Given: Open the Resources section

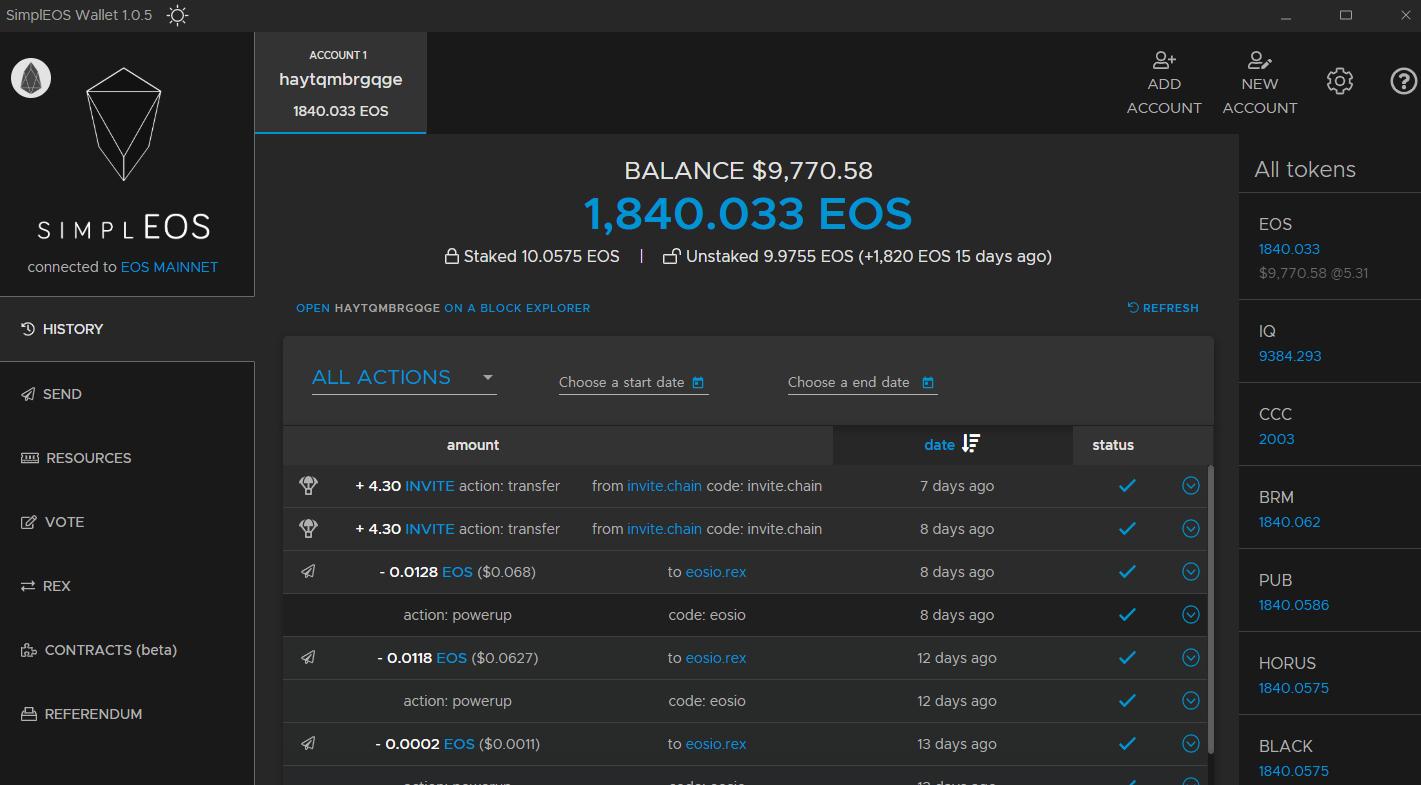Looking at the screenshot, I should click(127, 458).
